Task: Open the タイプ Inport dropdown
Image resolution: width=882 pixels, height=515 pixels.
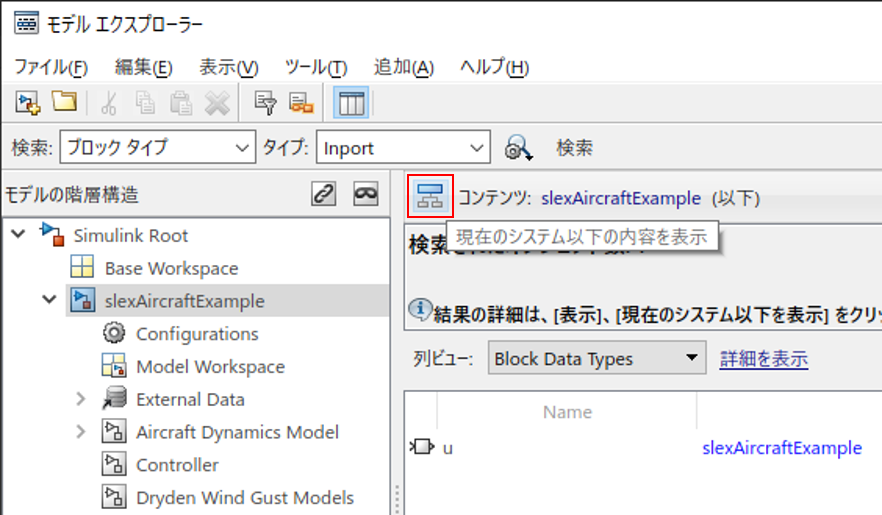Action: pos(403,147)
